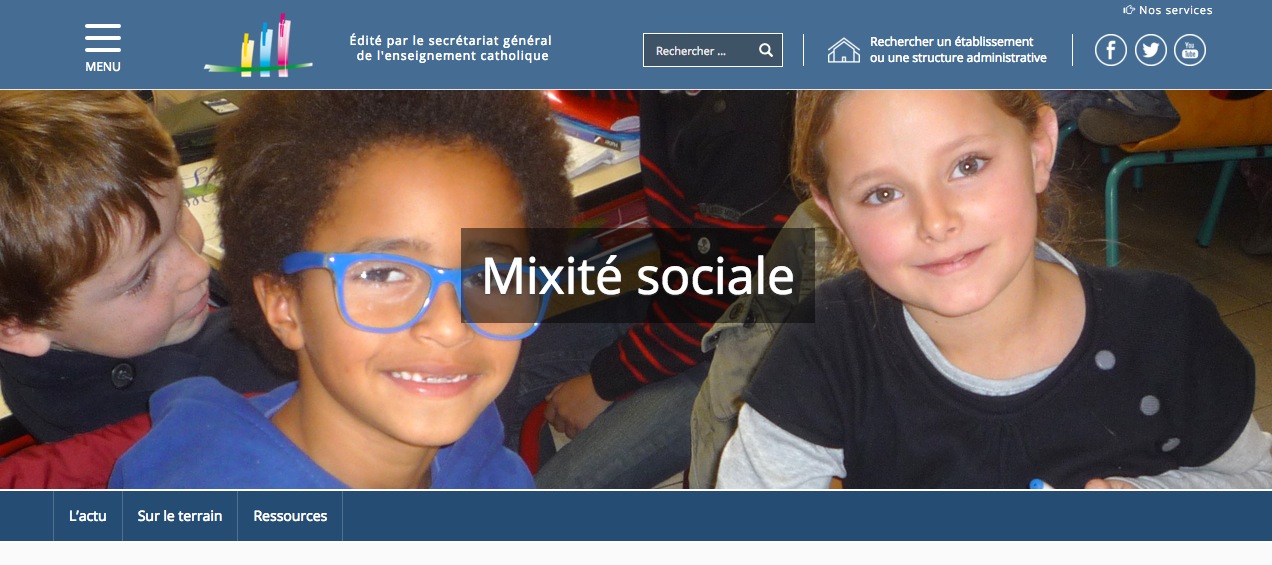The image size is (1272, 565).
Task: Select the Sur le terrain tab
Action: click(x=180, y=516)
